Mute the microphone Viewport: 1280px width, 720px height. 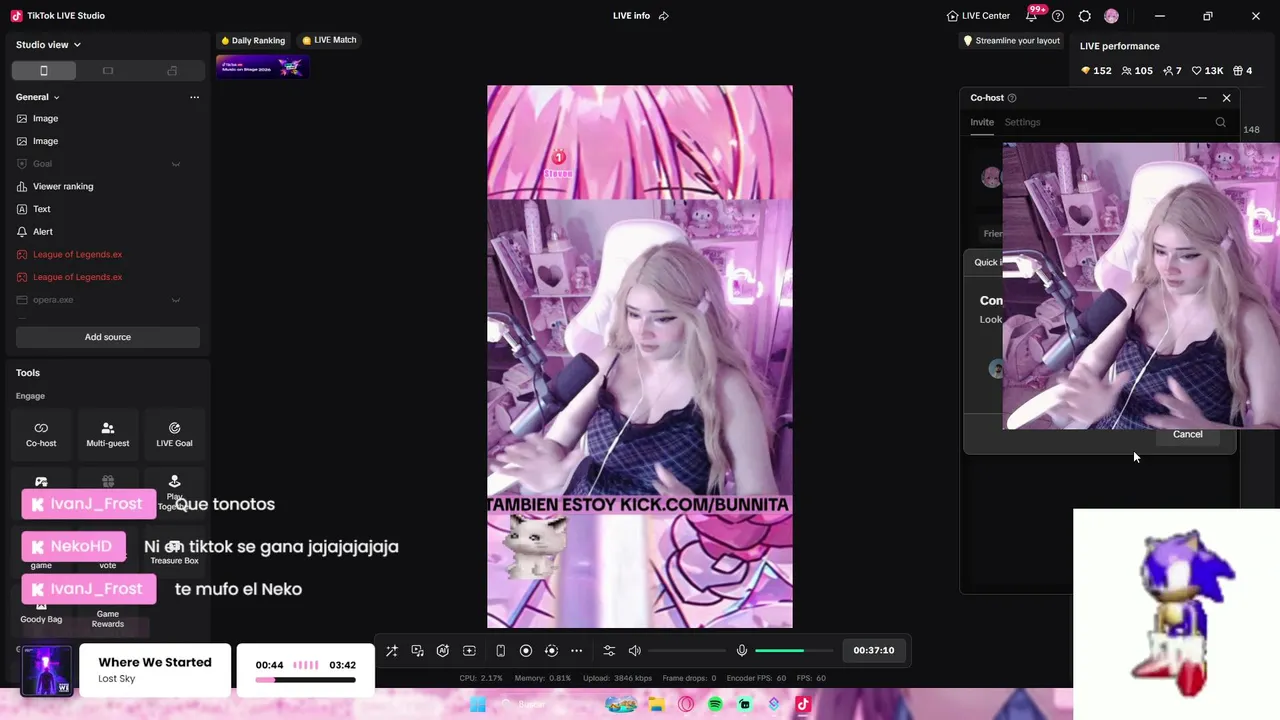click(x=742, y=651)
